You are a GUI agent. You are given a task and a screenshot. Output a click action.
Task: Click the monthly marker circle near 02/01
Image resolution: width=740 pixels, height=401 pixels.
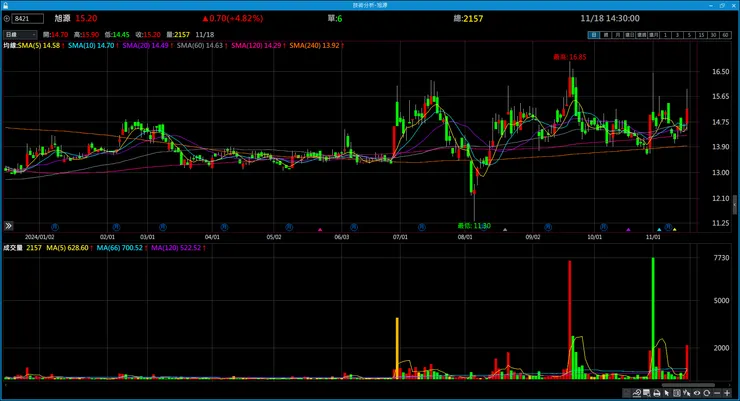tap(116, 227)
